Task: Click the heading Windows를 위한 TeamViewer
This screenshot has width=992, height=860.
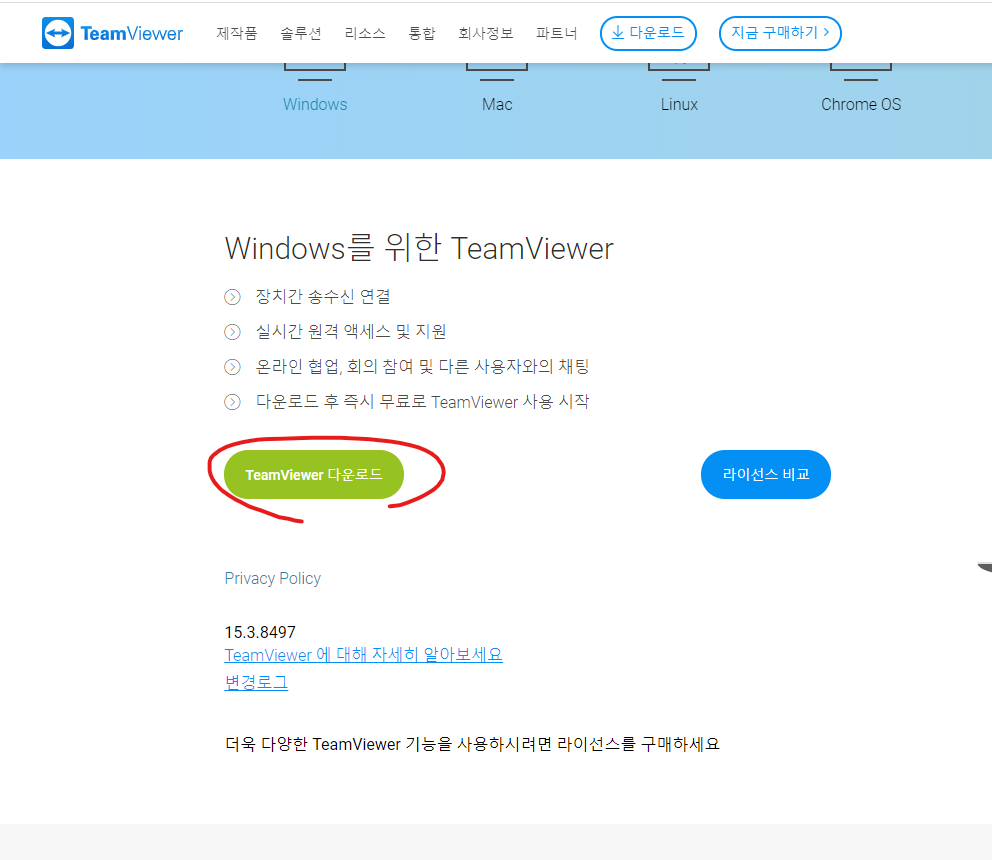Action: [x=419, y=248]
